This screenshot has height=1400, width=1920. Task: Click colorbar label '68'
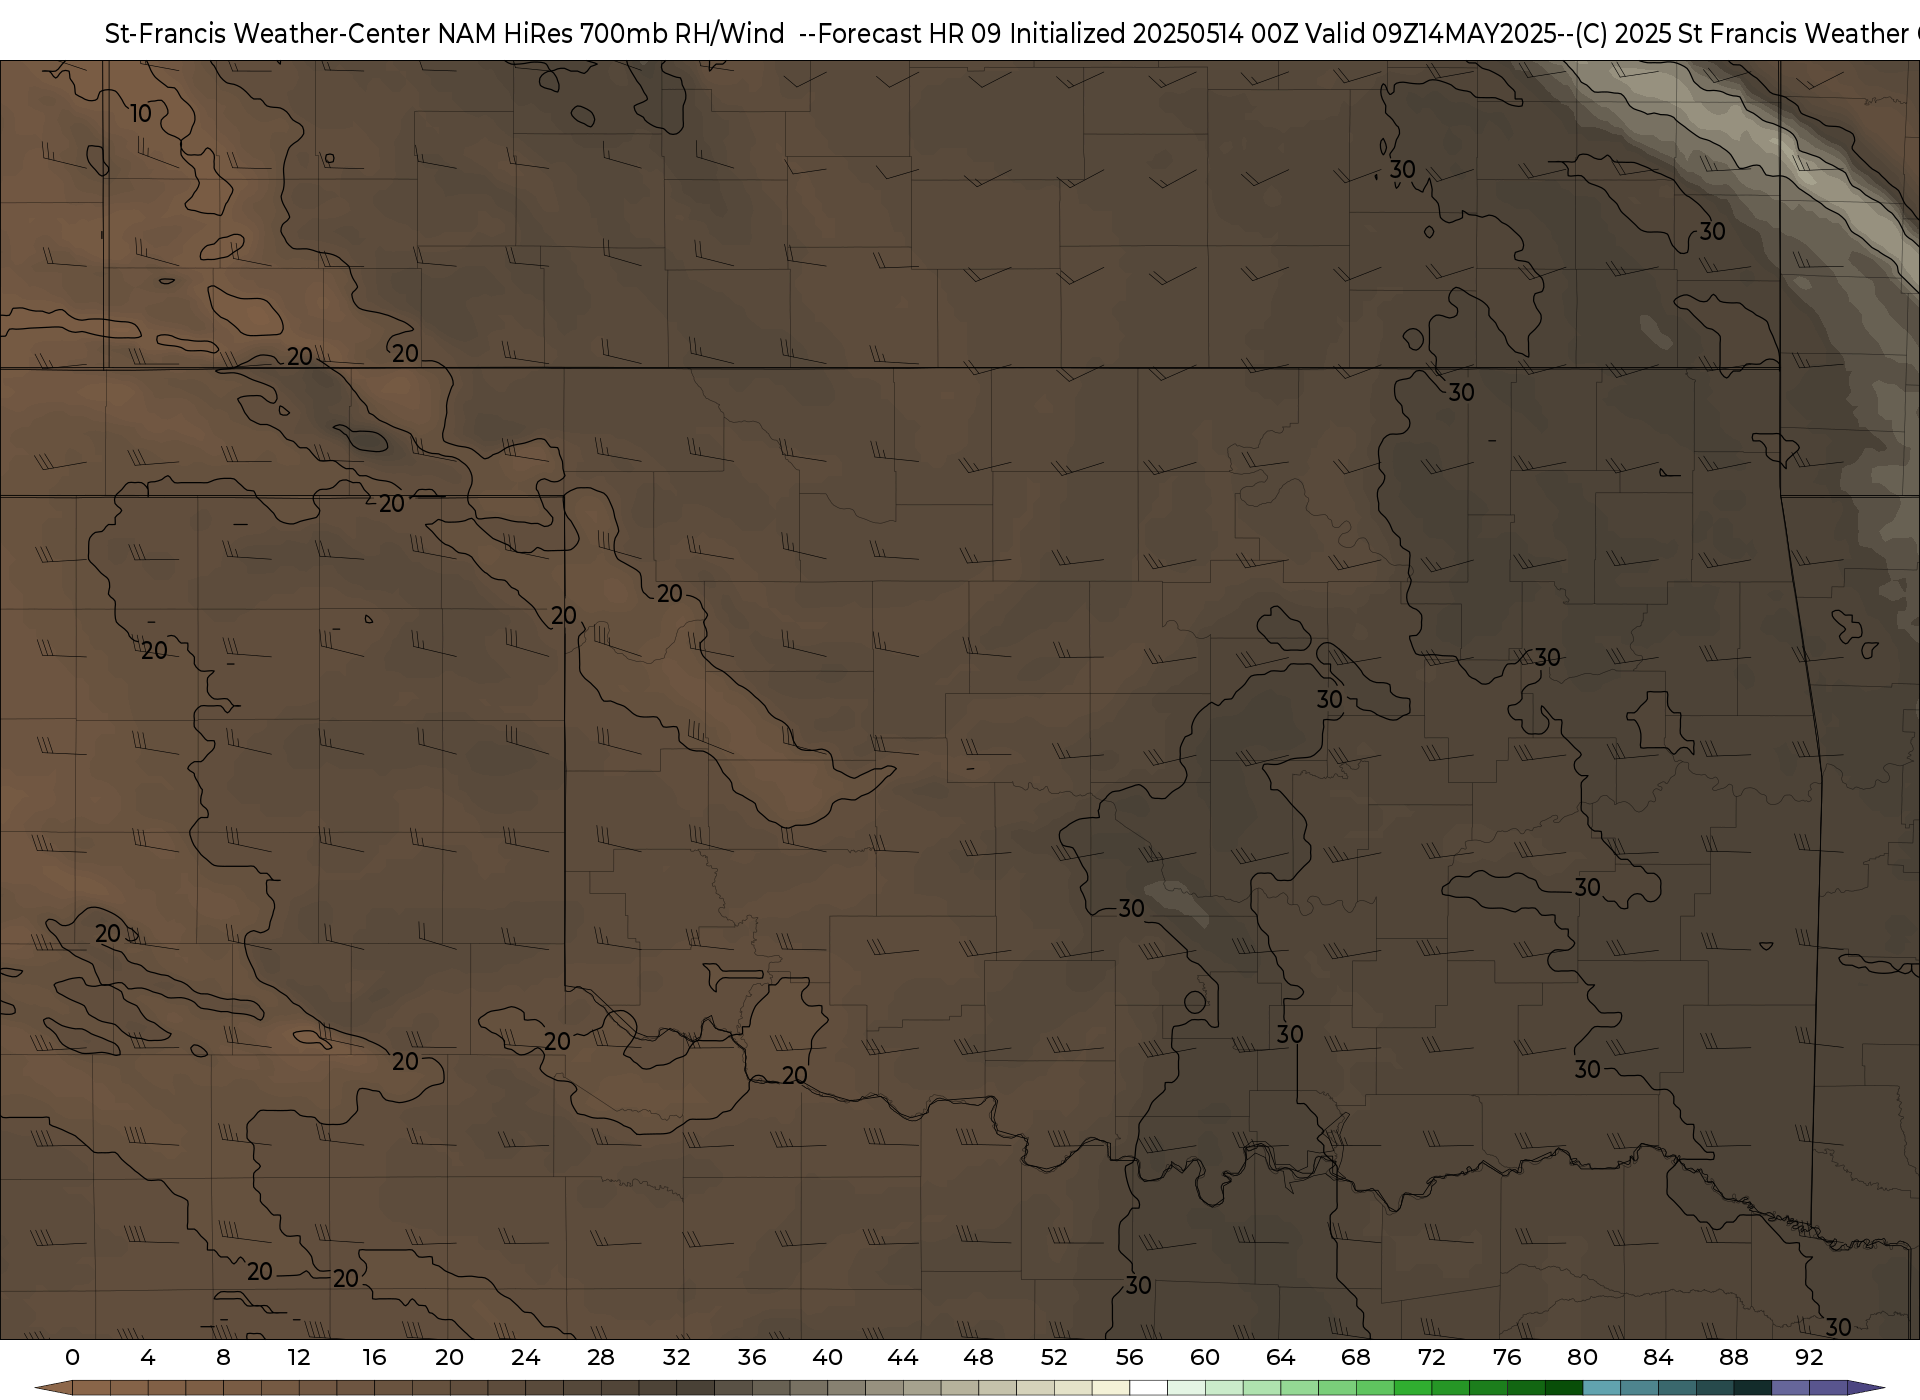click(1356, 1358)
